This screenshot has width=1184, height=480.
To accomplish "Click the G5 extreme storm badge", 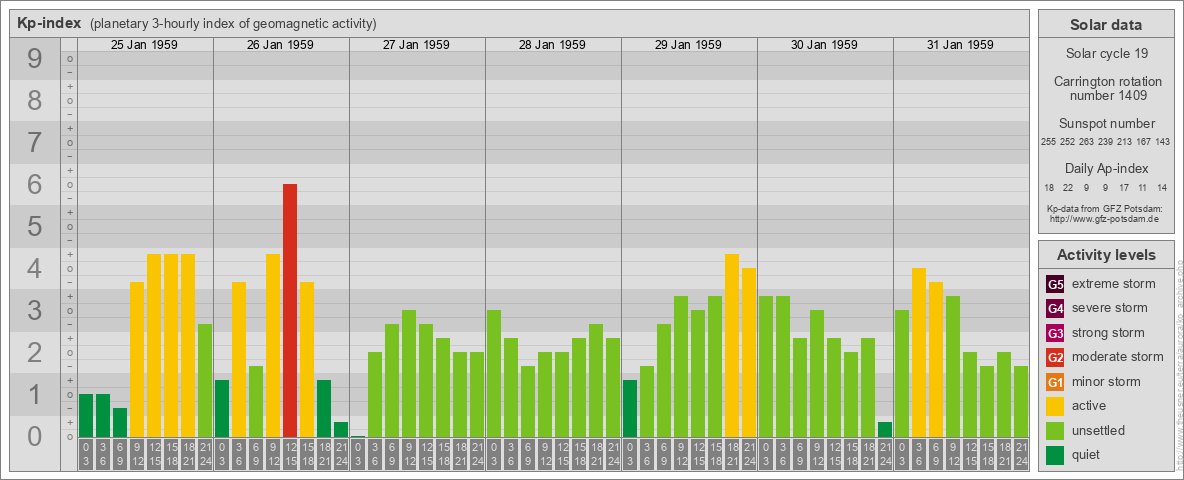I will point(1055,285).
